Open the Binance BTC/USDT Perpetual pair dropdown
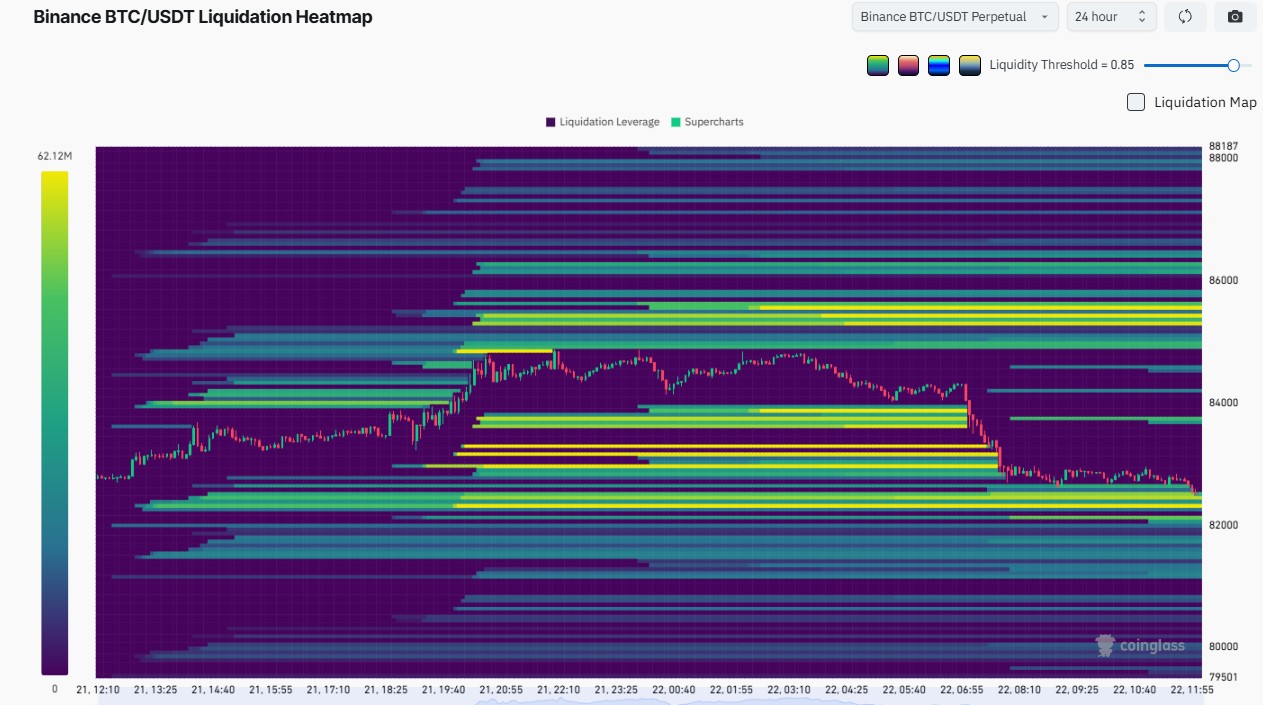 pos(954,17)
